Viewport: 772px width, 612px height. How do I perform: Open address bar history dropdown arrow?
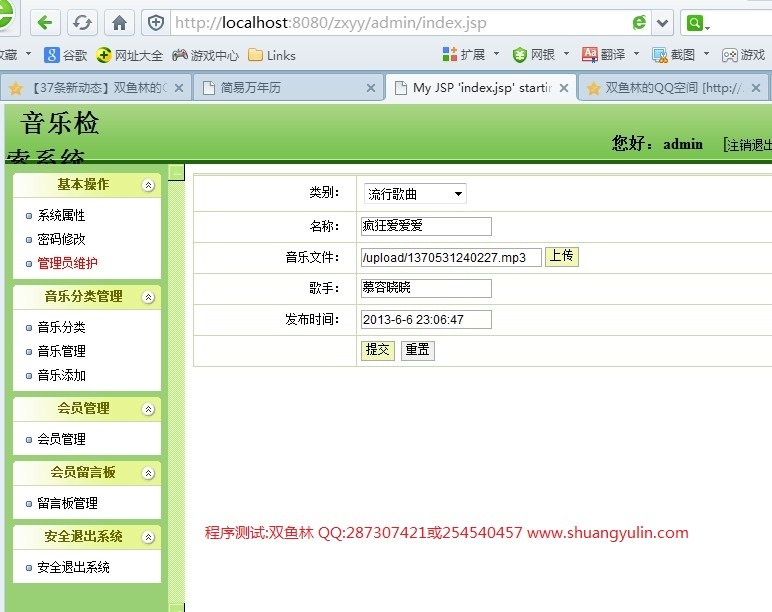tap(663, 23)
